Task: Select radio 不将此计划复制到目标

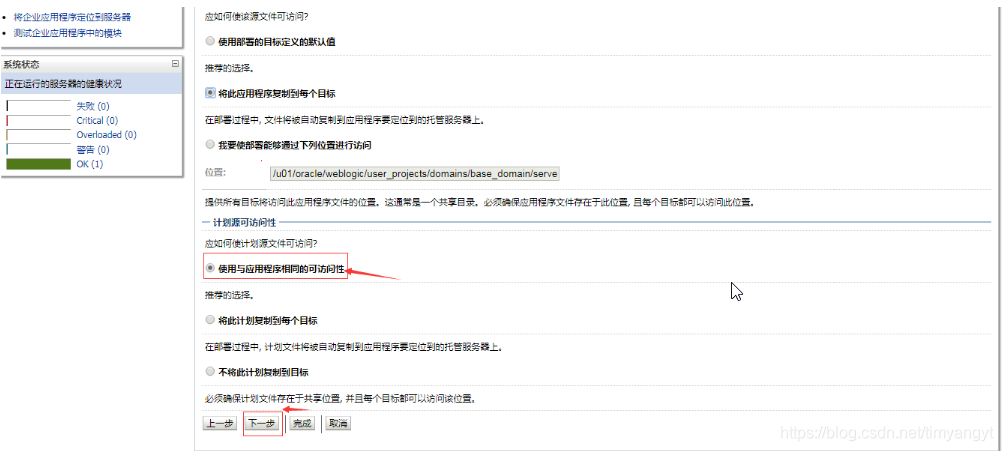Action: coord(210,371)
